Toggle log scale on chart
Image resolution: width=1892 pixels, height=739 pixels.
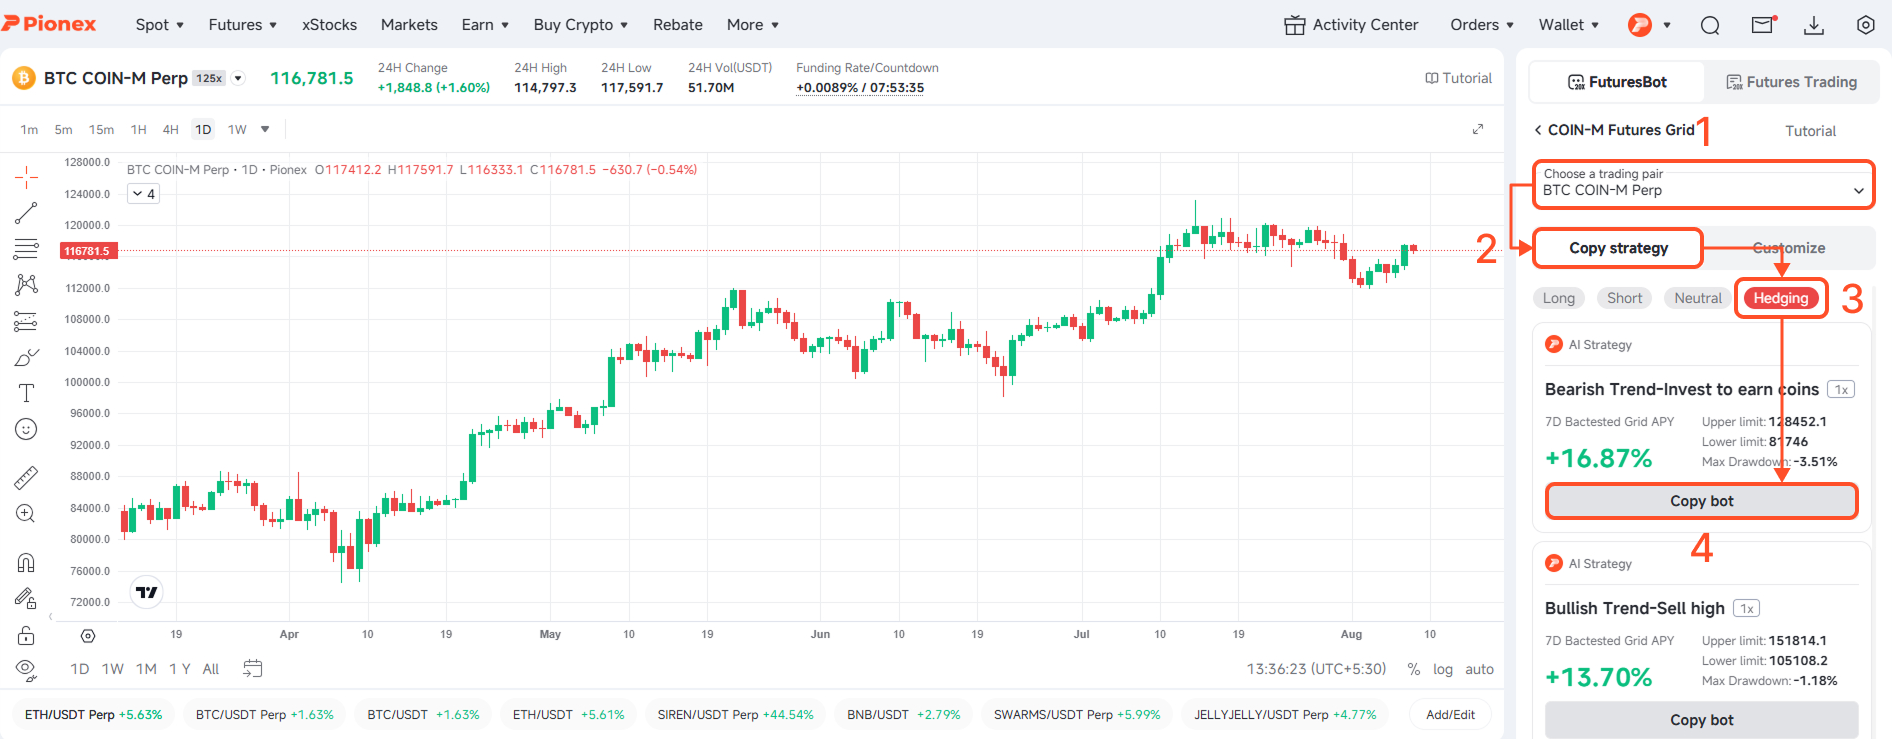pyautogui.click(x=1442, y=669)
